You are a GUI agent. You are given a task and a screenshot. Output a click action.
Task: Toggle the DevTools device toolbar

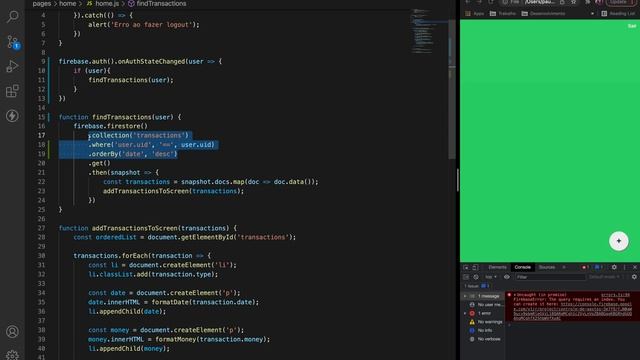475,267
